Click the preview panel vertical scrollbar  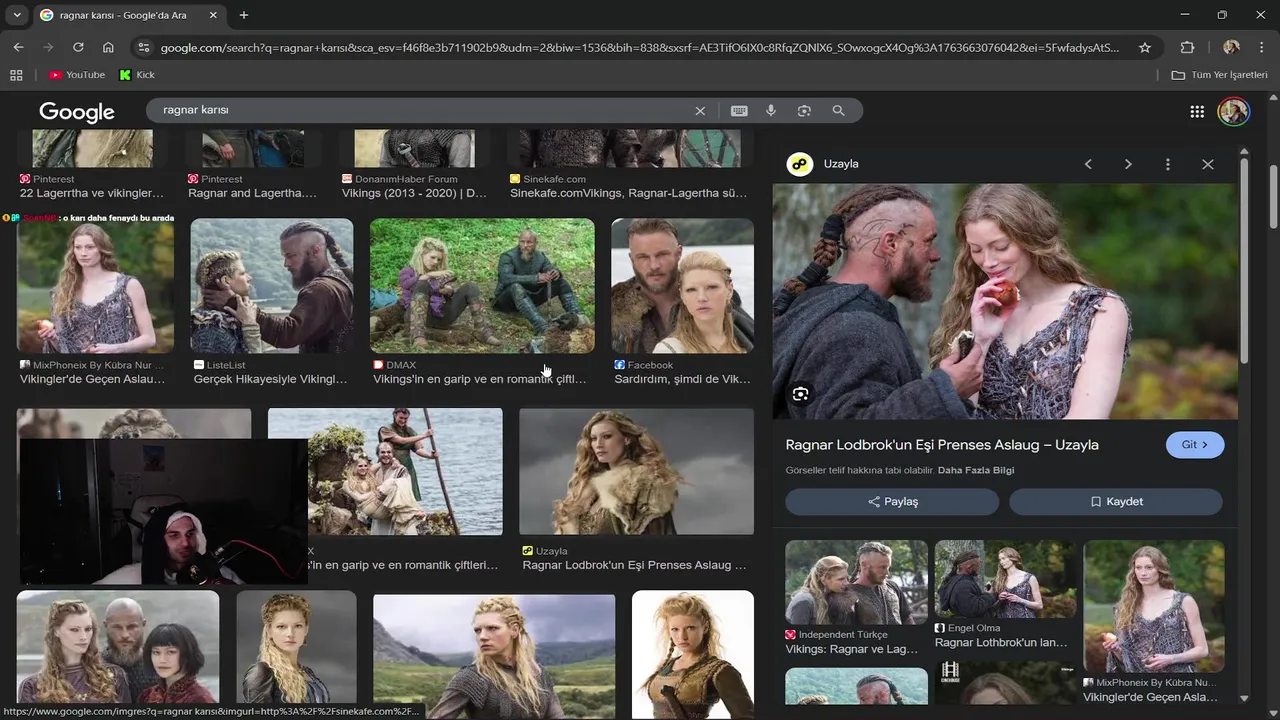[1244, 260]
